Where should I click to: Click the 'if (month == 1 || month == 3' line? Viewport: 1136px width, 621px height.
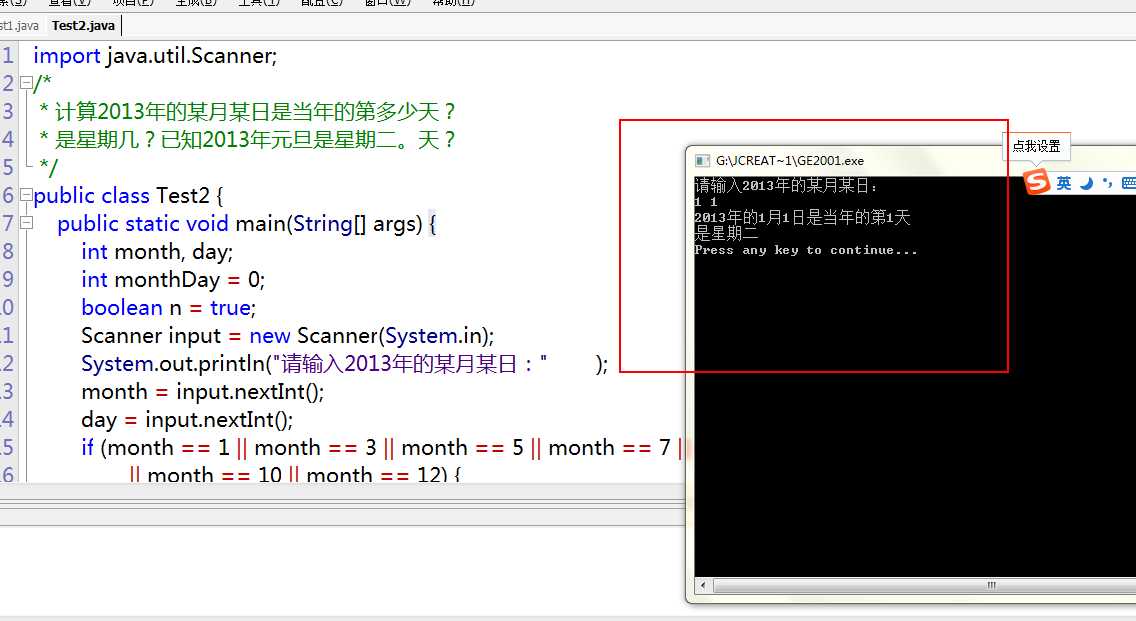click(x=382, y=448)
